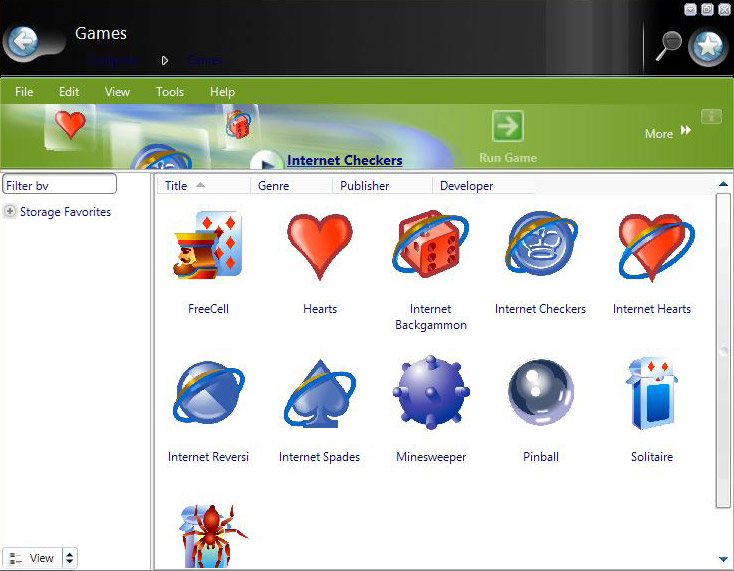Screen dimensions: 734x571
Task: Open the Help menu
Action: click(x=222, y=92)
